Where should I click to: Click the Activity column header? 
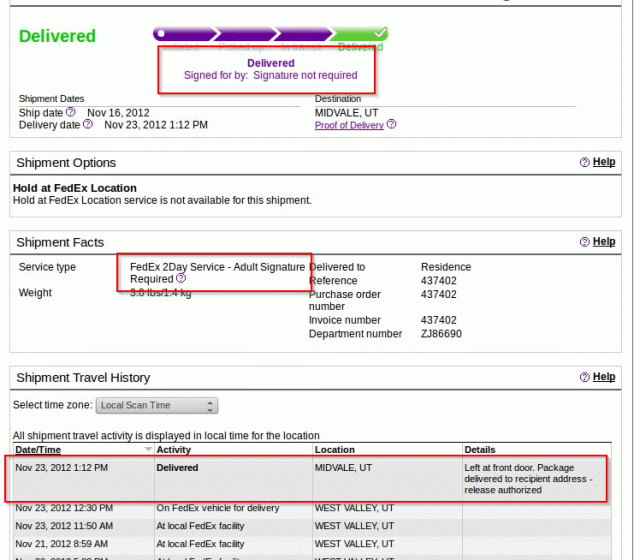[x=173, y=449]
